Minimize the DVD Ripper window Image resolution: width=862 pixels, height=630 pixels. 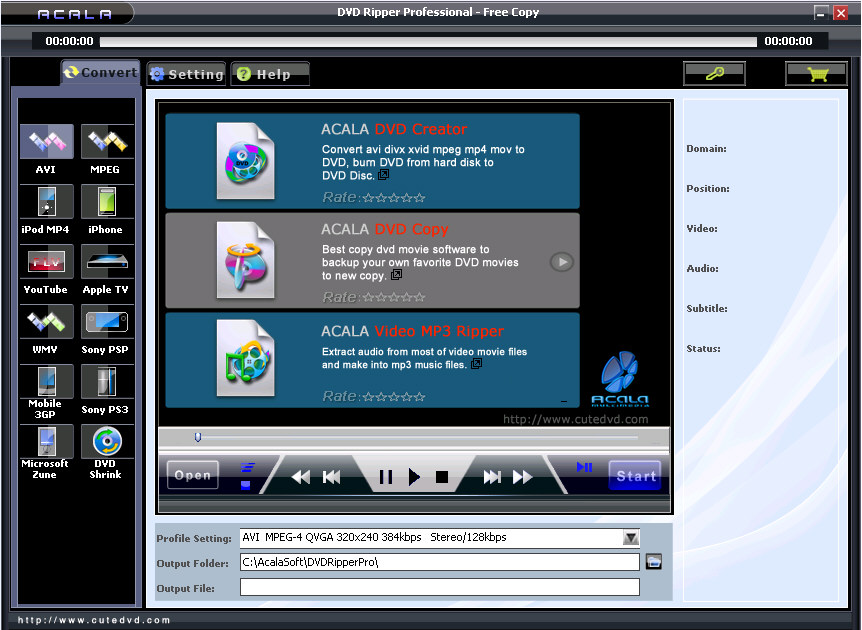pyautogui.click(x=821, y=13)
